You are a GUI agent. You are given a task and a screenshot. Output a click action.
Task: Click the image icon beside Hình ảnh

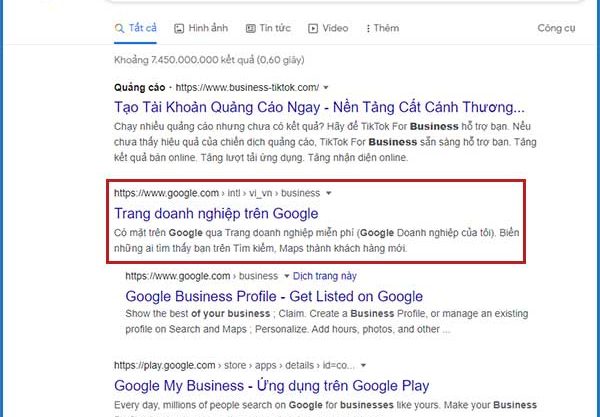[x=179, y=29]
